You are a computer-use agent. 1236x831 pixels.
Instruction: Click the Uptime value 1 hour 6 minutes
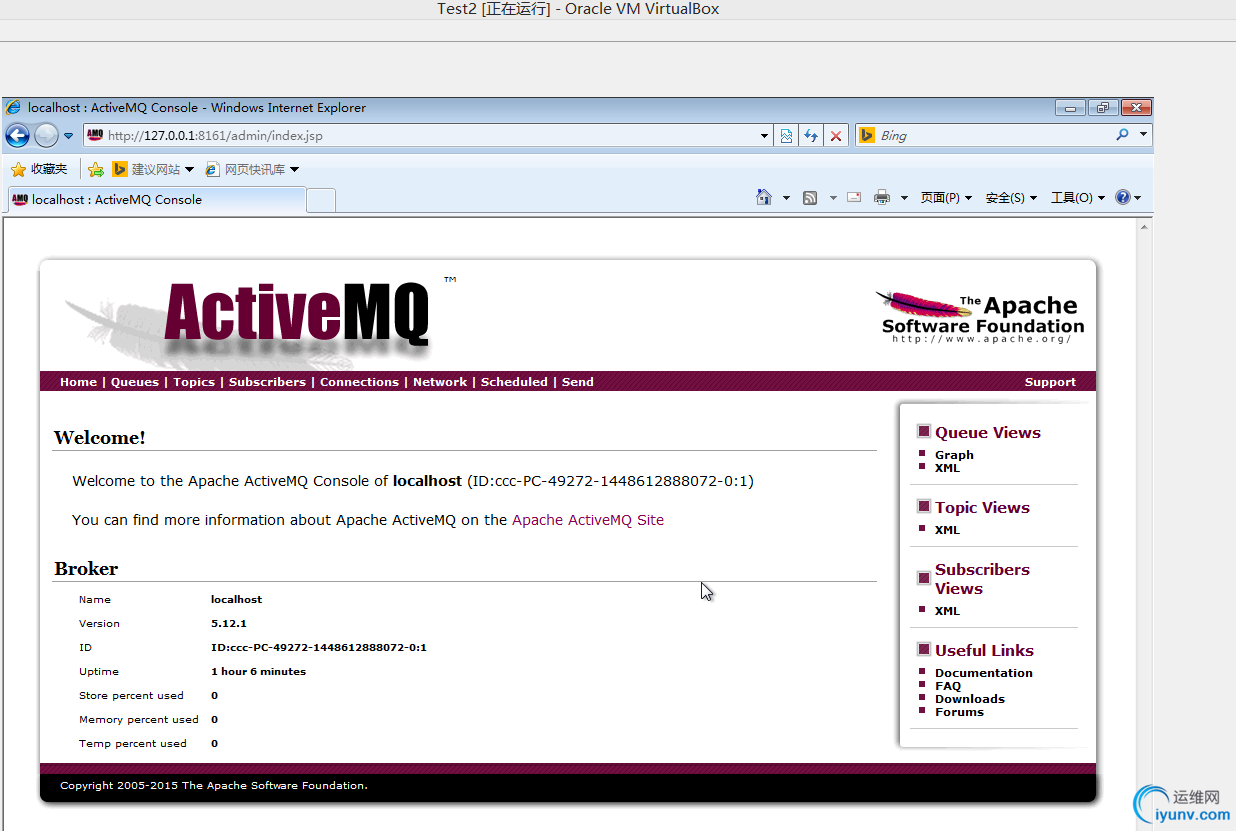[258, 672]
